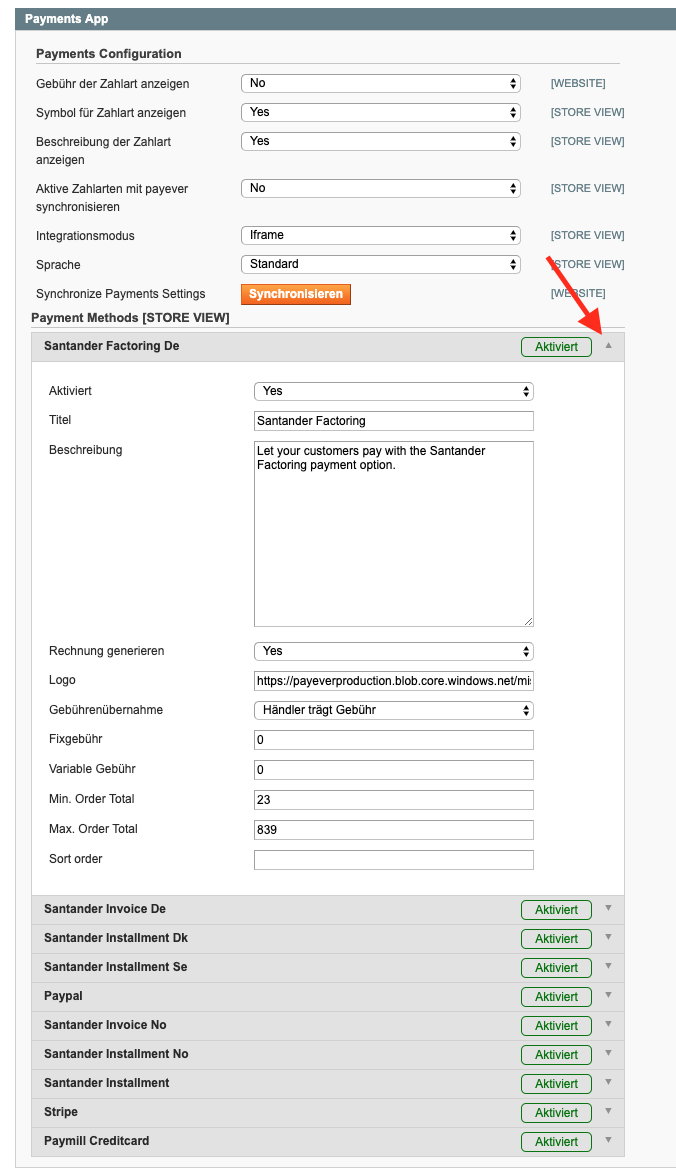This screenshot has width=676, height=1173.
Task: Click Aktiviert badge for Santander Invoice De
Action: point(556,910)
